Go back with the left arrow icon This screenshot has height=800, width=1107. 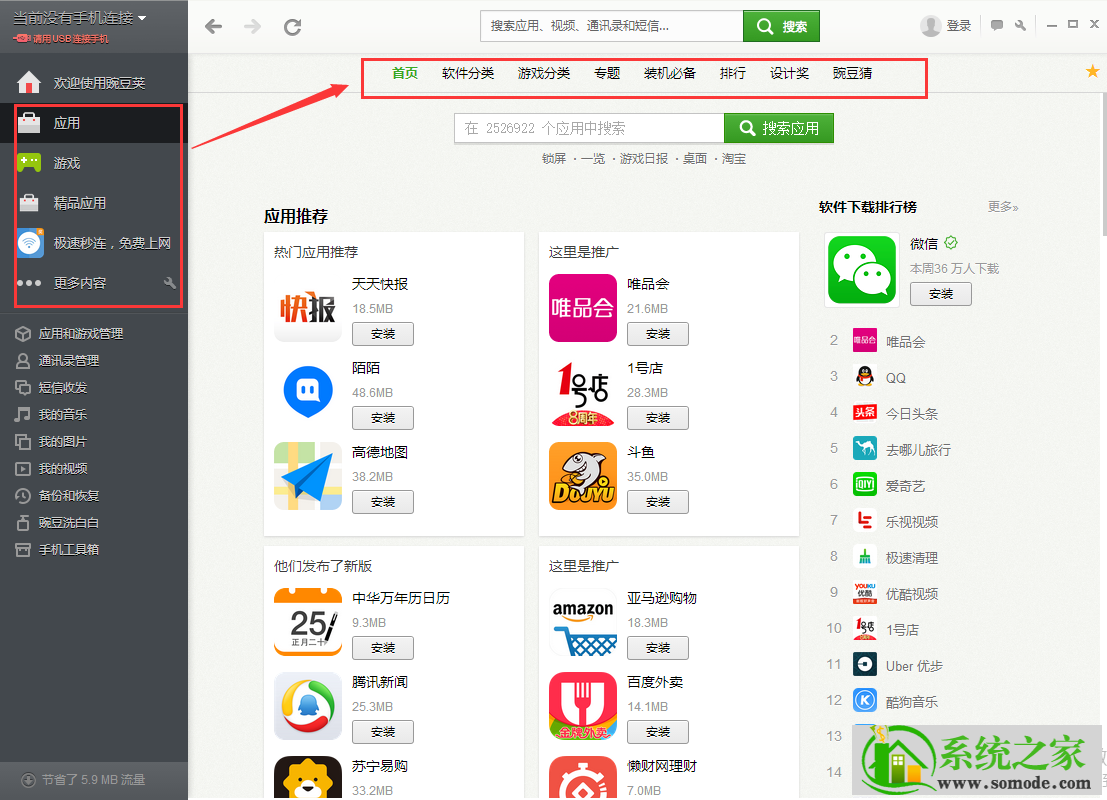pos(213,27)
